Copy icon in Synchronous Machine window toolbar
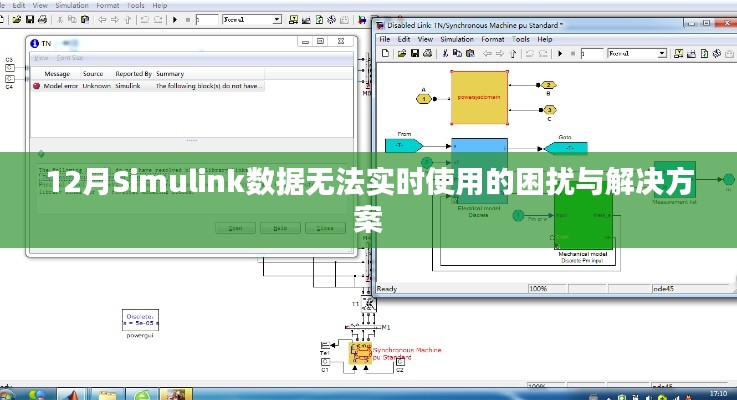This screenshot has height=400, width=737. coord(457,54)
